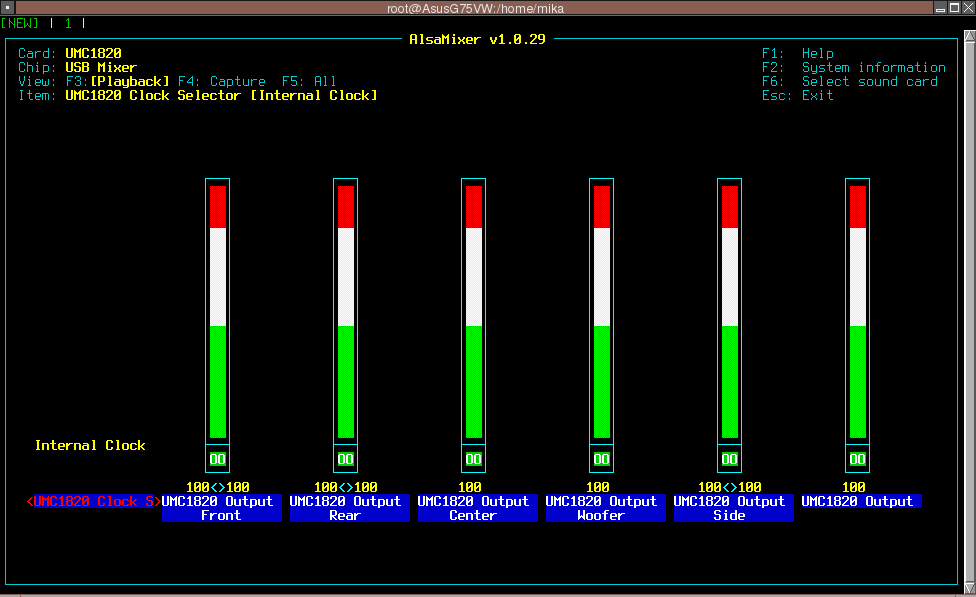The height and width of the screenshot is (597, 976).
Task: Click the terminal scrollbar down arrow
Action: pos(970,588)
